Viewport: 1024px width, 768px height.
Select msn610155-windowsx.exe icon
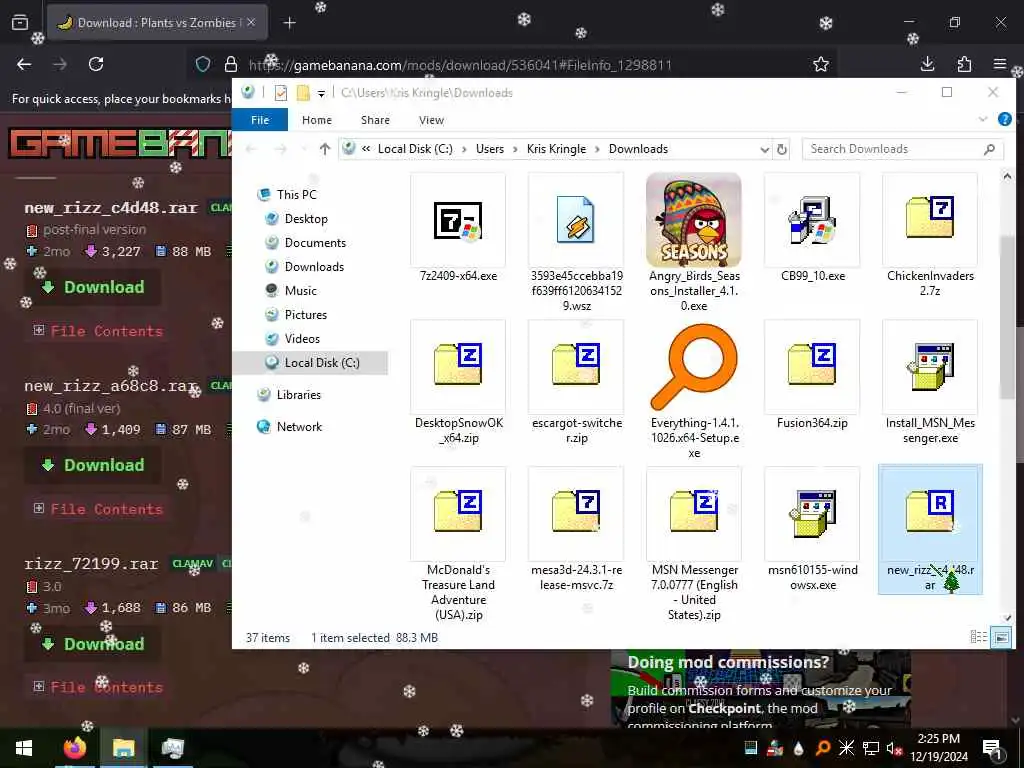(x=812, y=514)
